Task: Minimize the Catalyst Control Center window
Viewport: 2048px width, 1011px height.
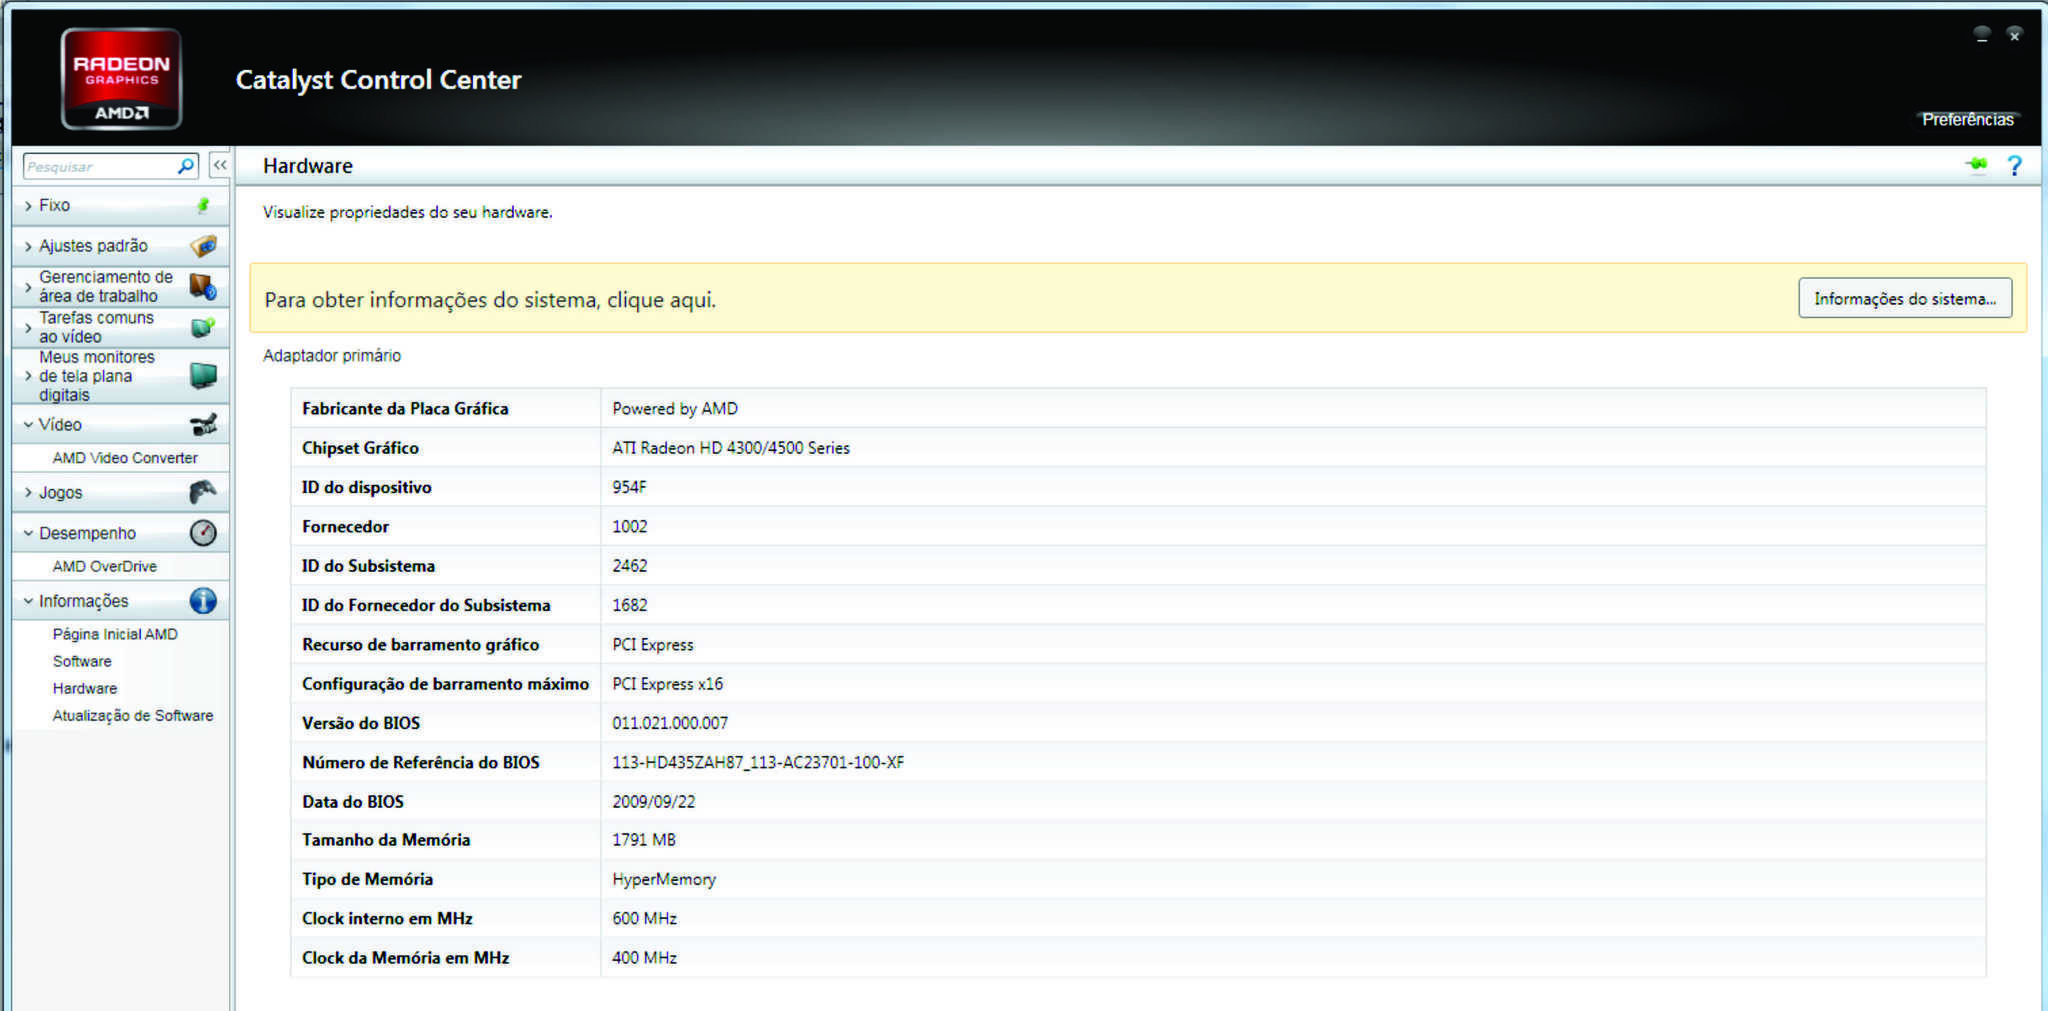Action: pyautogui.click(x=1982, y=34)
